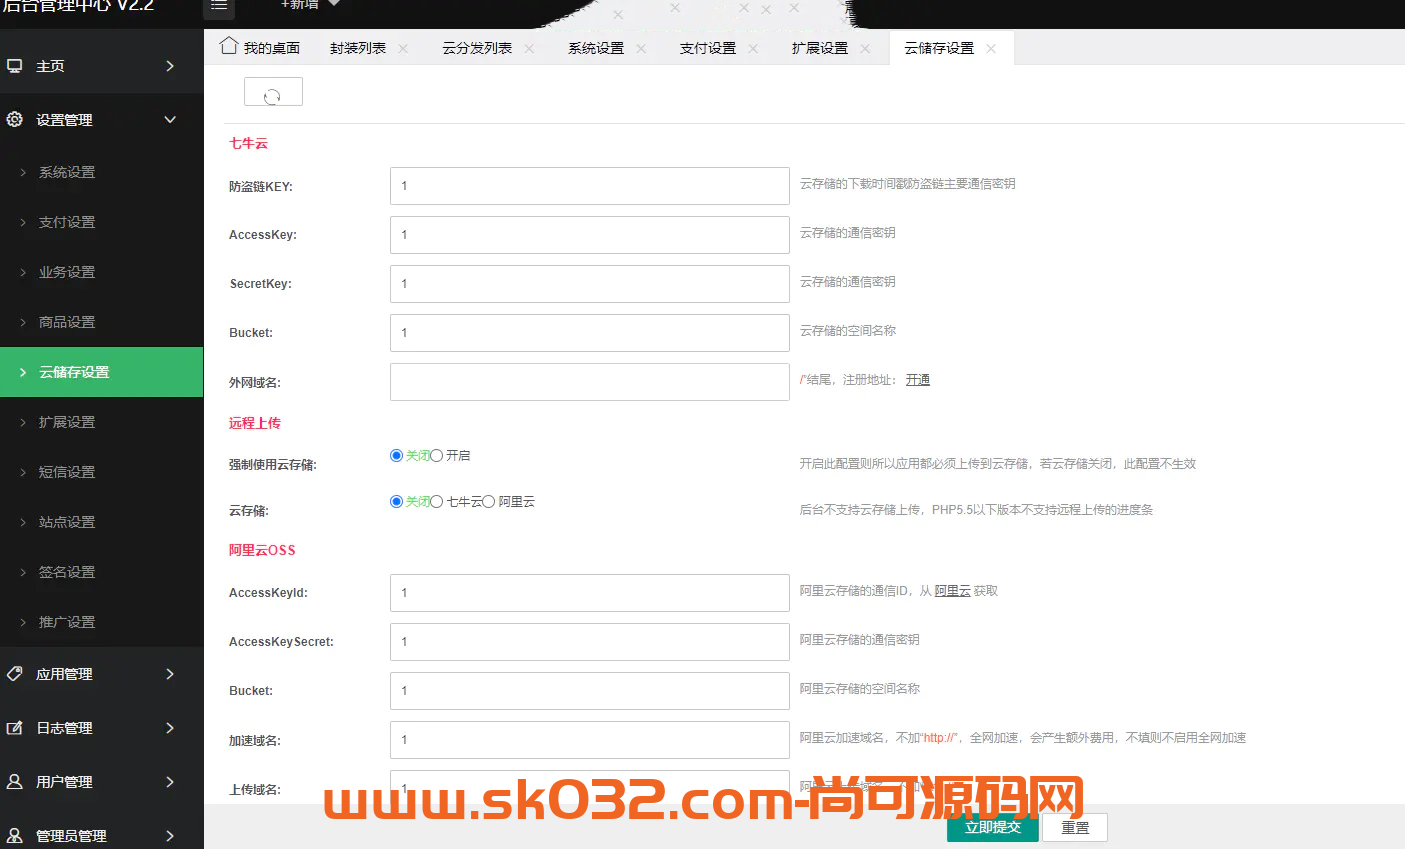Close the 封装列表 tab
Viewport: 1405px width, 849px height.
403,48
